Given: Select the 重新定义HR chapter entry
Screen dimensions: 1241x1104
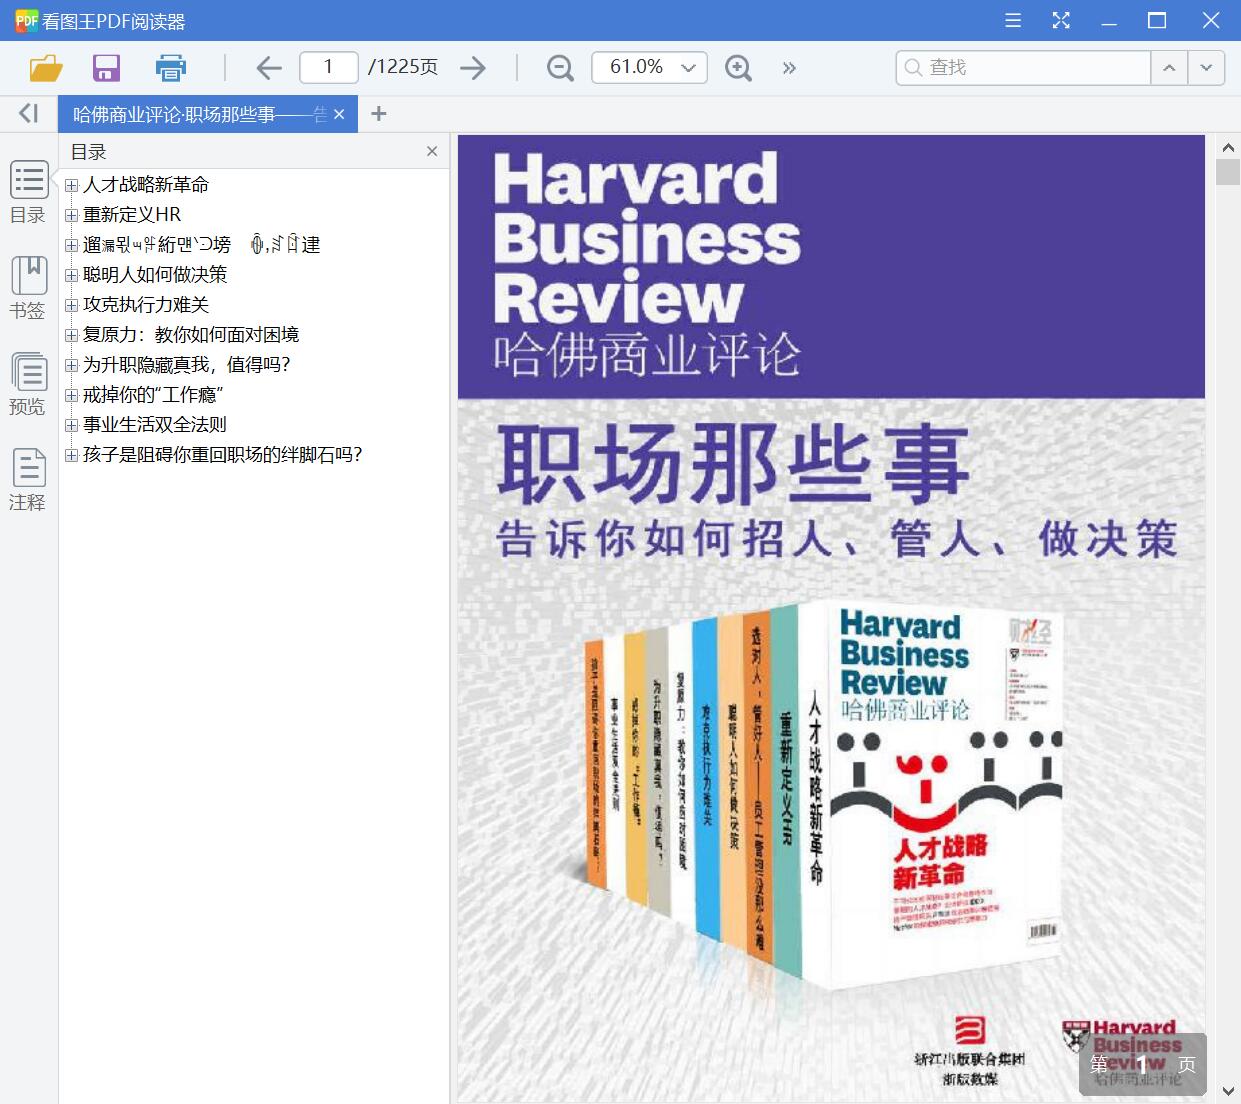Looking at the screenshot, I should pos(132,215).
